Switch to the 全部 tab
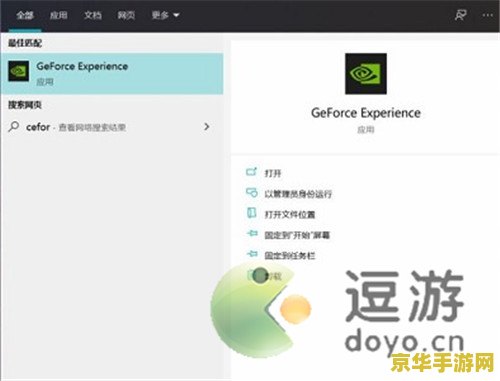Screen dimensions: 500x381 (25, 15)
